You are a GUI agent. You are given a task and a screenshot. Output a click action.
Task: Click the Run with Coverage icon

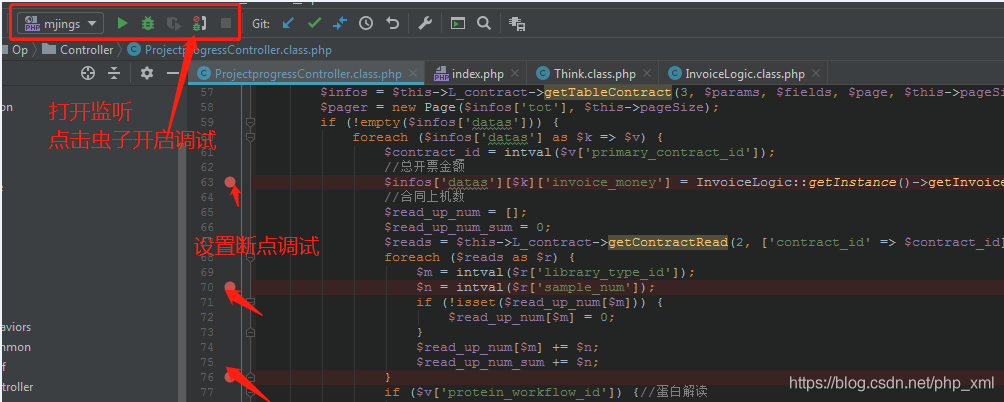coord(173,23)
